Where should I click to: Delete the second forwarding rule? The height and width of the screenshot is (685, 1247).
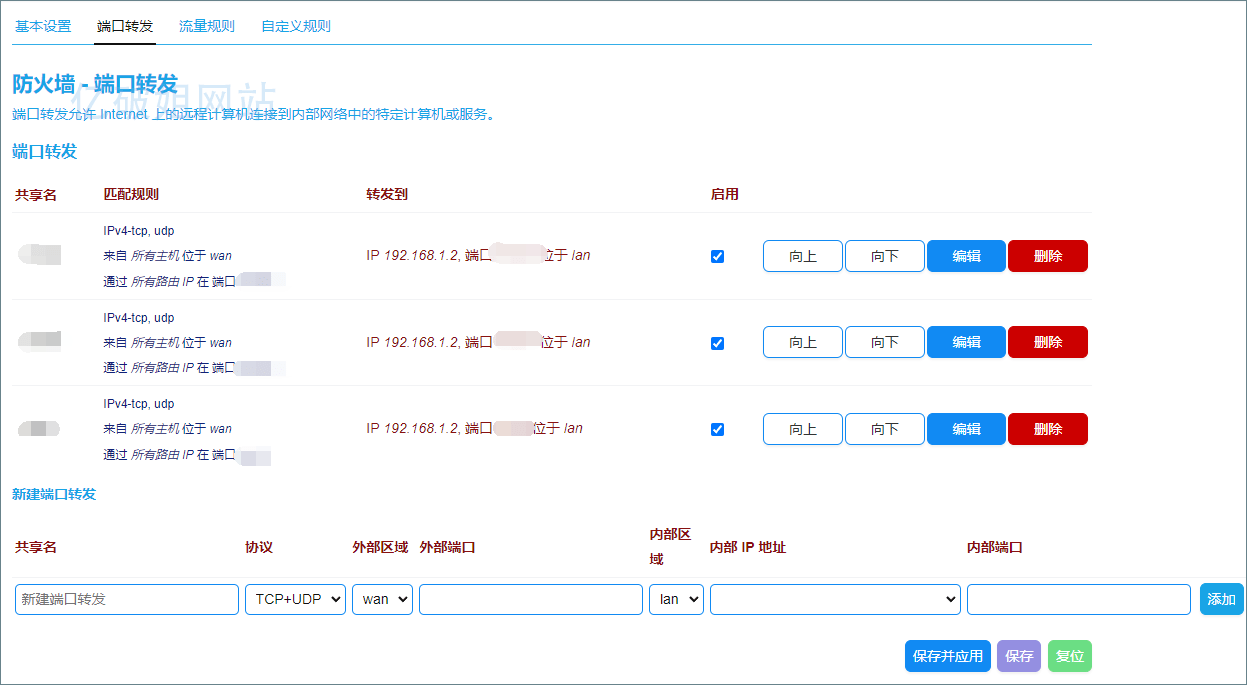coord(1047,342)
